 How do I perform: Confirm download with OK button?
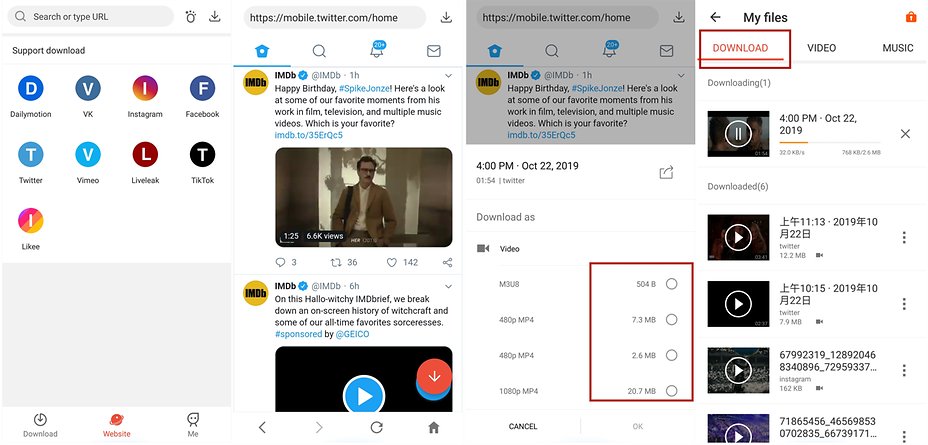[638, 426]
